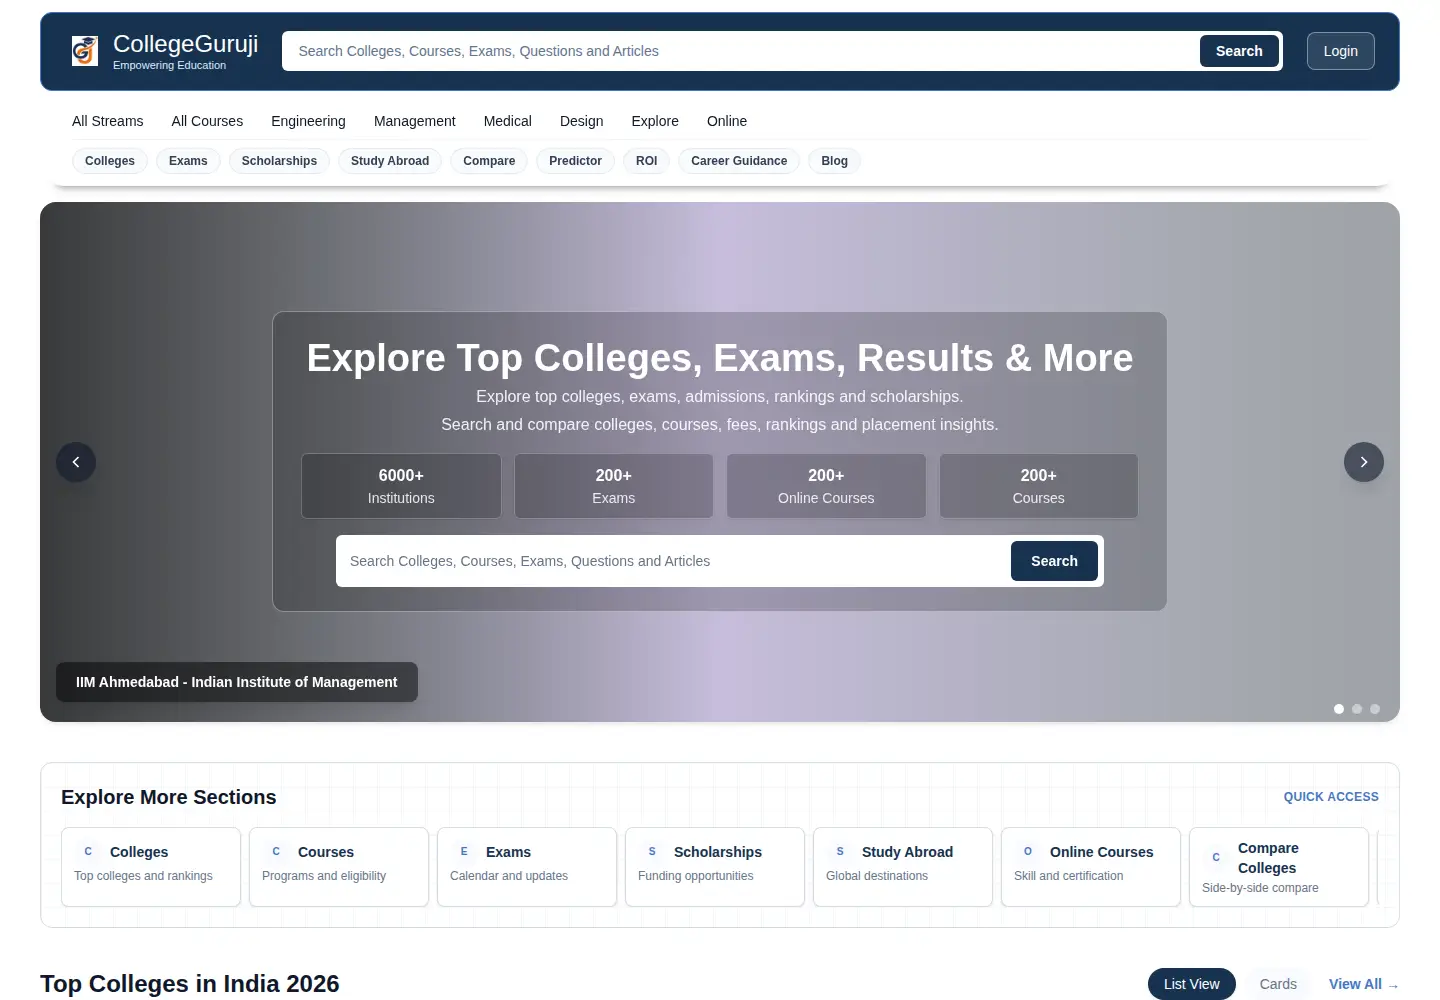This screenshot has height=1000, width=1440.
Task: Go to previous hero slide arrow
Action: [x=76, y=462]
